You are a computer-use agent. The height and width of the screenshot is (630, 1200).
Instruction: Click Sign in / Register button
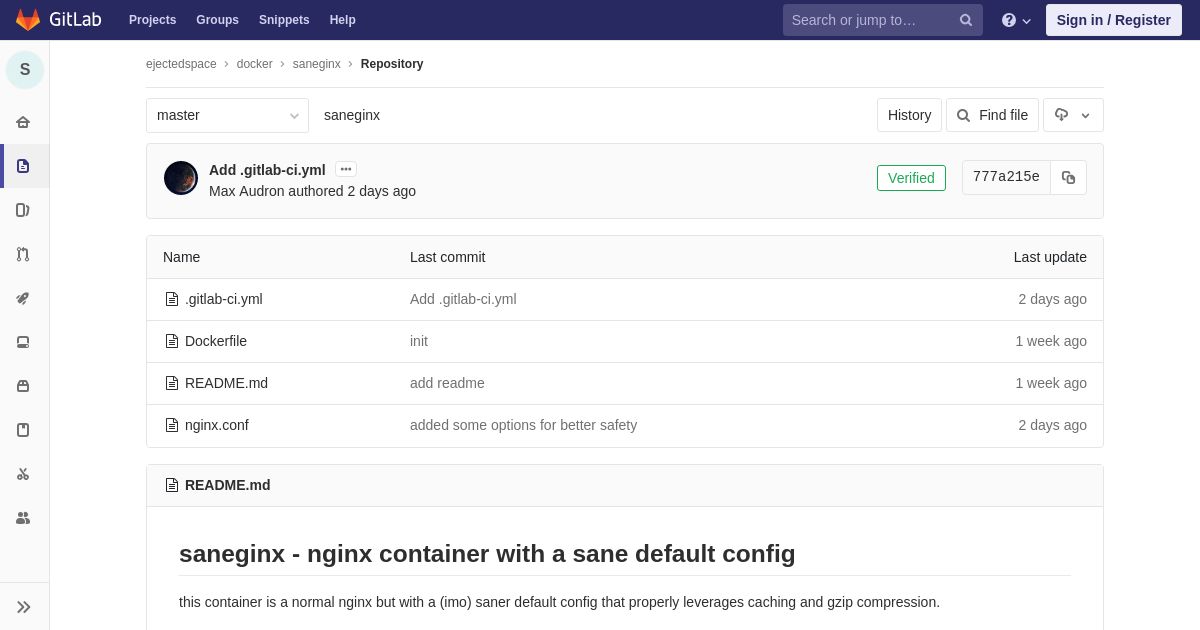tap(1114, 20)
